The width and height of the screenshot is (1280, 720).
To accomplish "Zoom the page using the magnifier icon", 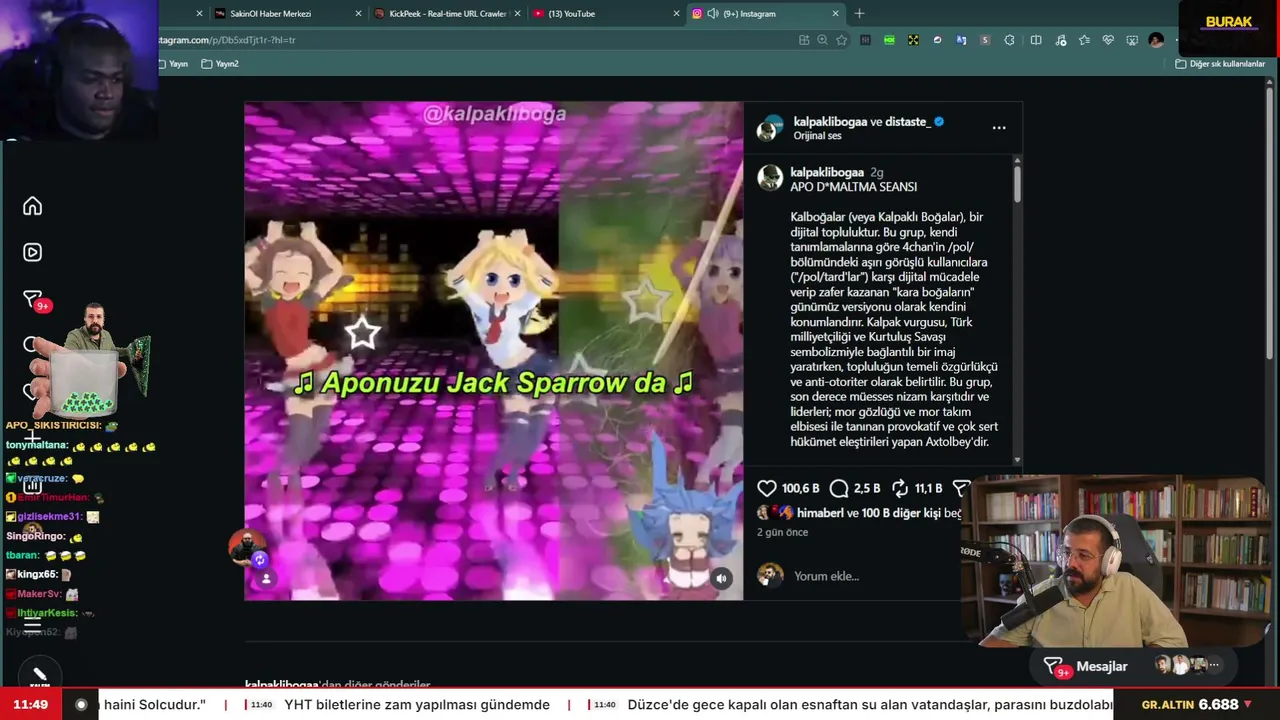I will point(823,40).
